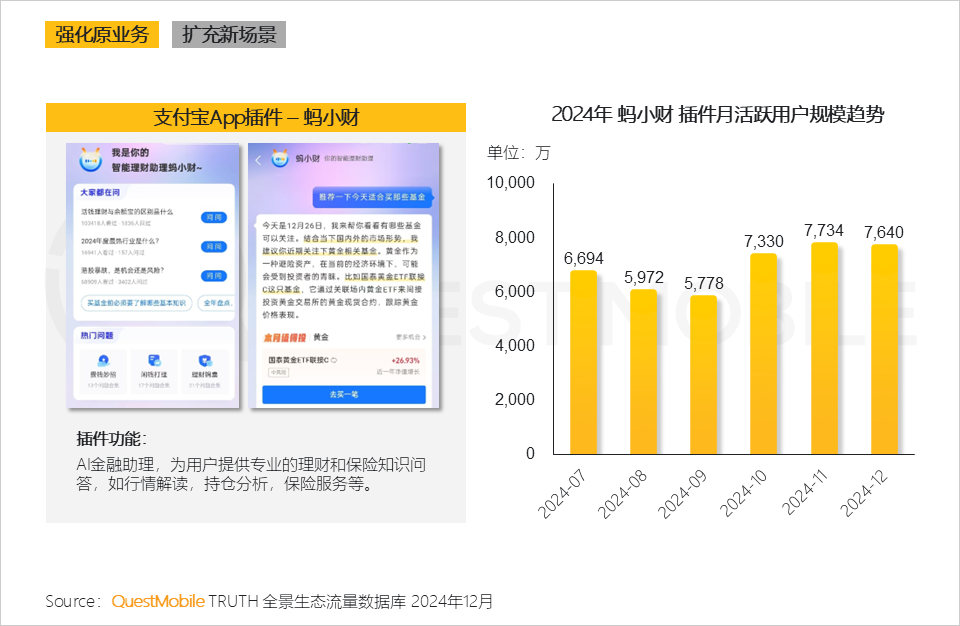Switch to the 扩充新场景 tab
Image resolution: width=960 pixels, height=626 pixels.
(228, 35)
